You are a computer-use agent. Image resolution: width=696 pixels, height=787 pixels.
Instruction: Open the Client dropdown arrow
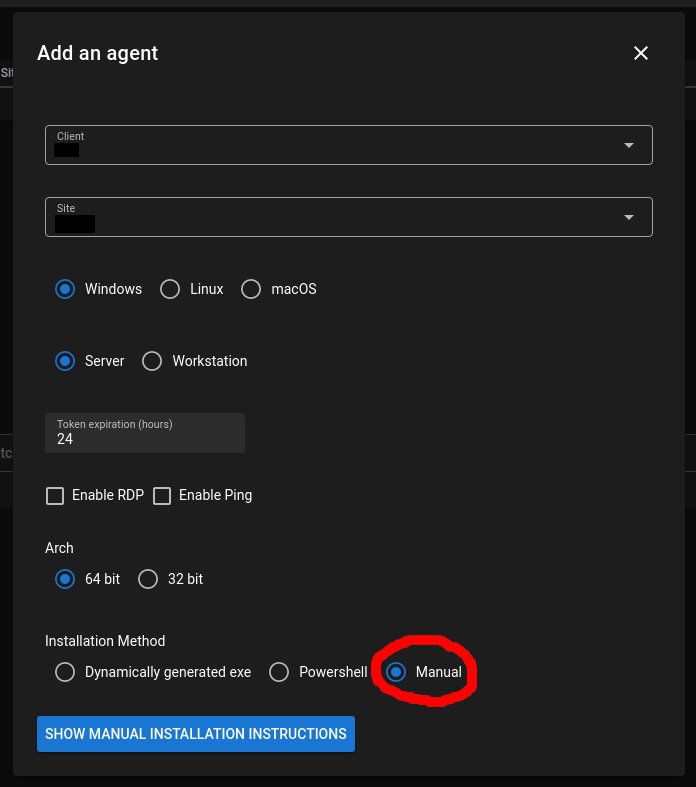(628, 145)
